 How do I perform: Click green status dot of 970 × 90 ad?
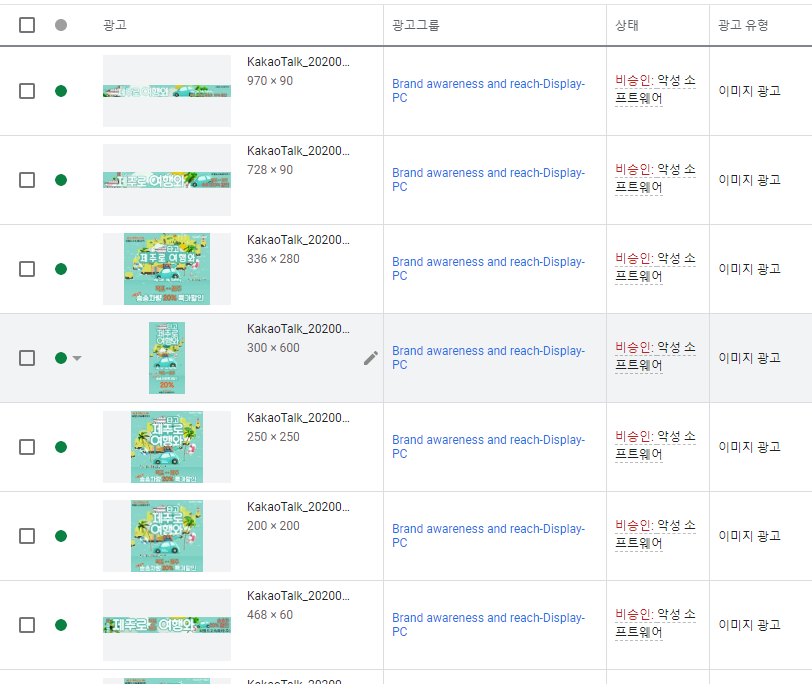click(x=61, y=91)
